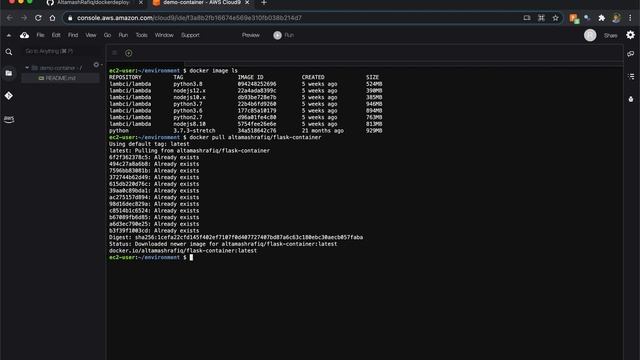Click the docker.io/altamashrafiq/flask-container:latest line
Viewport: 640px width, 360px height.
coord(183,251)
